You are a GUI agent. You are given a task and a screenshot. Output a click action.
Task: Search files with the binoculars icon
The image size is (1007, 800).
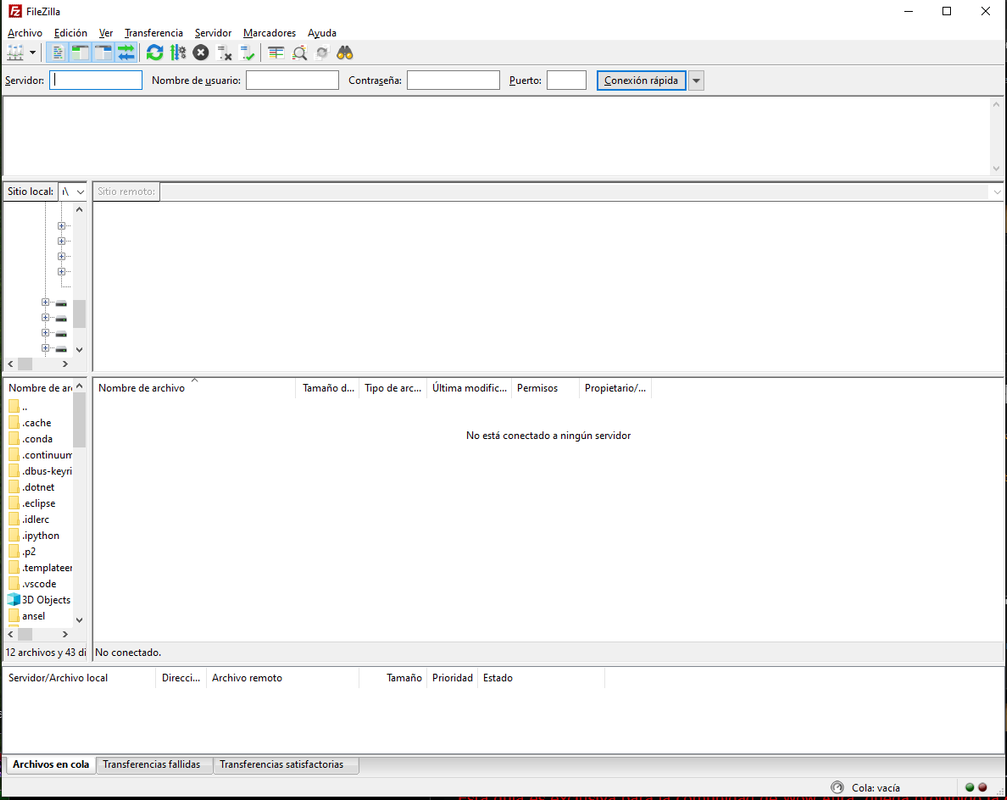coord(346,53)
